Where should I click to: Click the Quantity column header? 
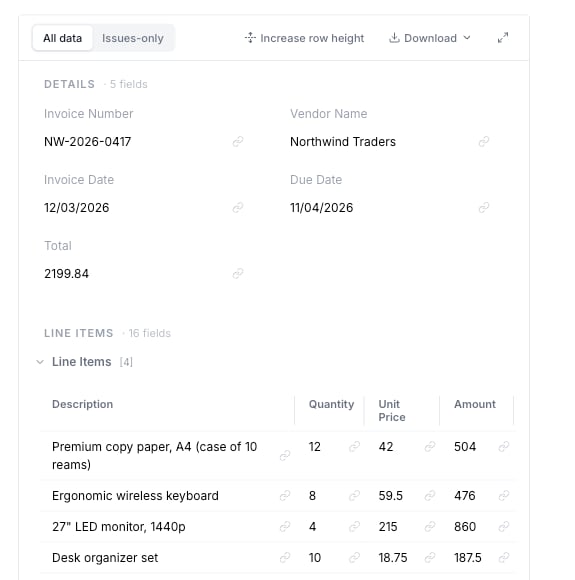click(x=331, y=404)
